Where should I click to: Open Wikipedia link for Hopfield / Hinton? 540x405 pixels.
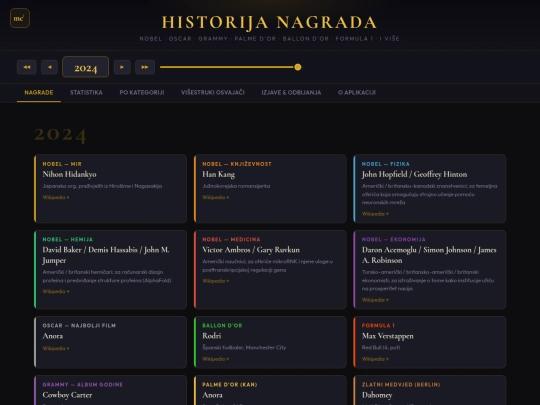[x=375, y=214]
